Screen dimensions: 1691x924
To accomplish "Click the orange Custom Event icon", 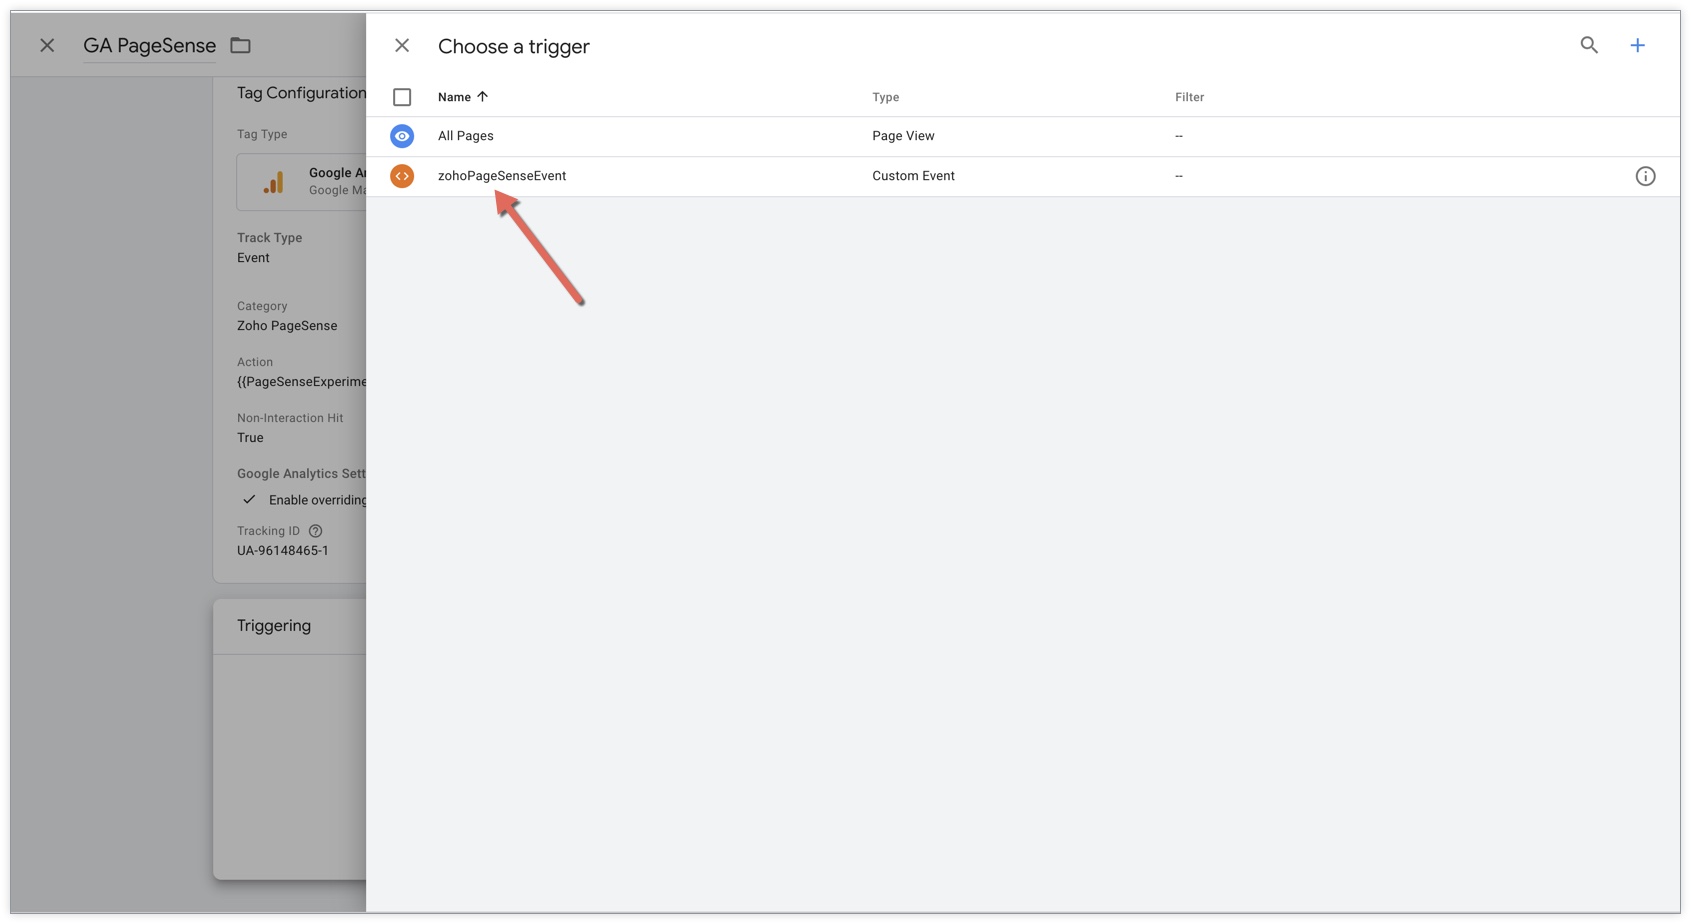I will tap(402, 176).
